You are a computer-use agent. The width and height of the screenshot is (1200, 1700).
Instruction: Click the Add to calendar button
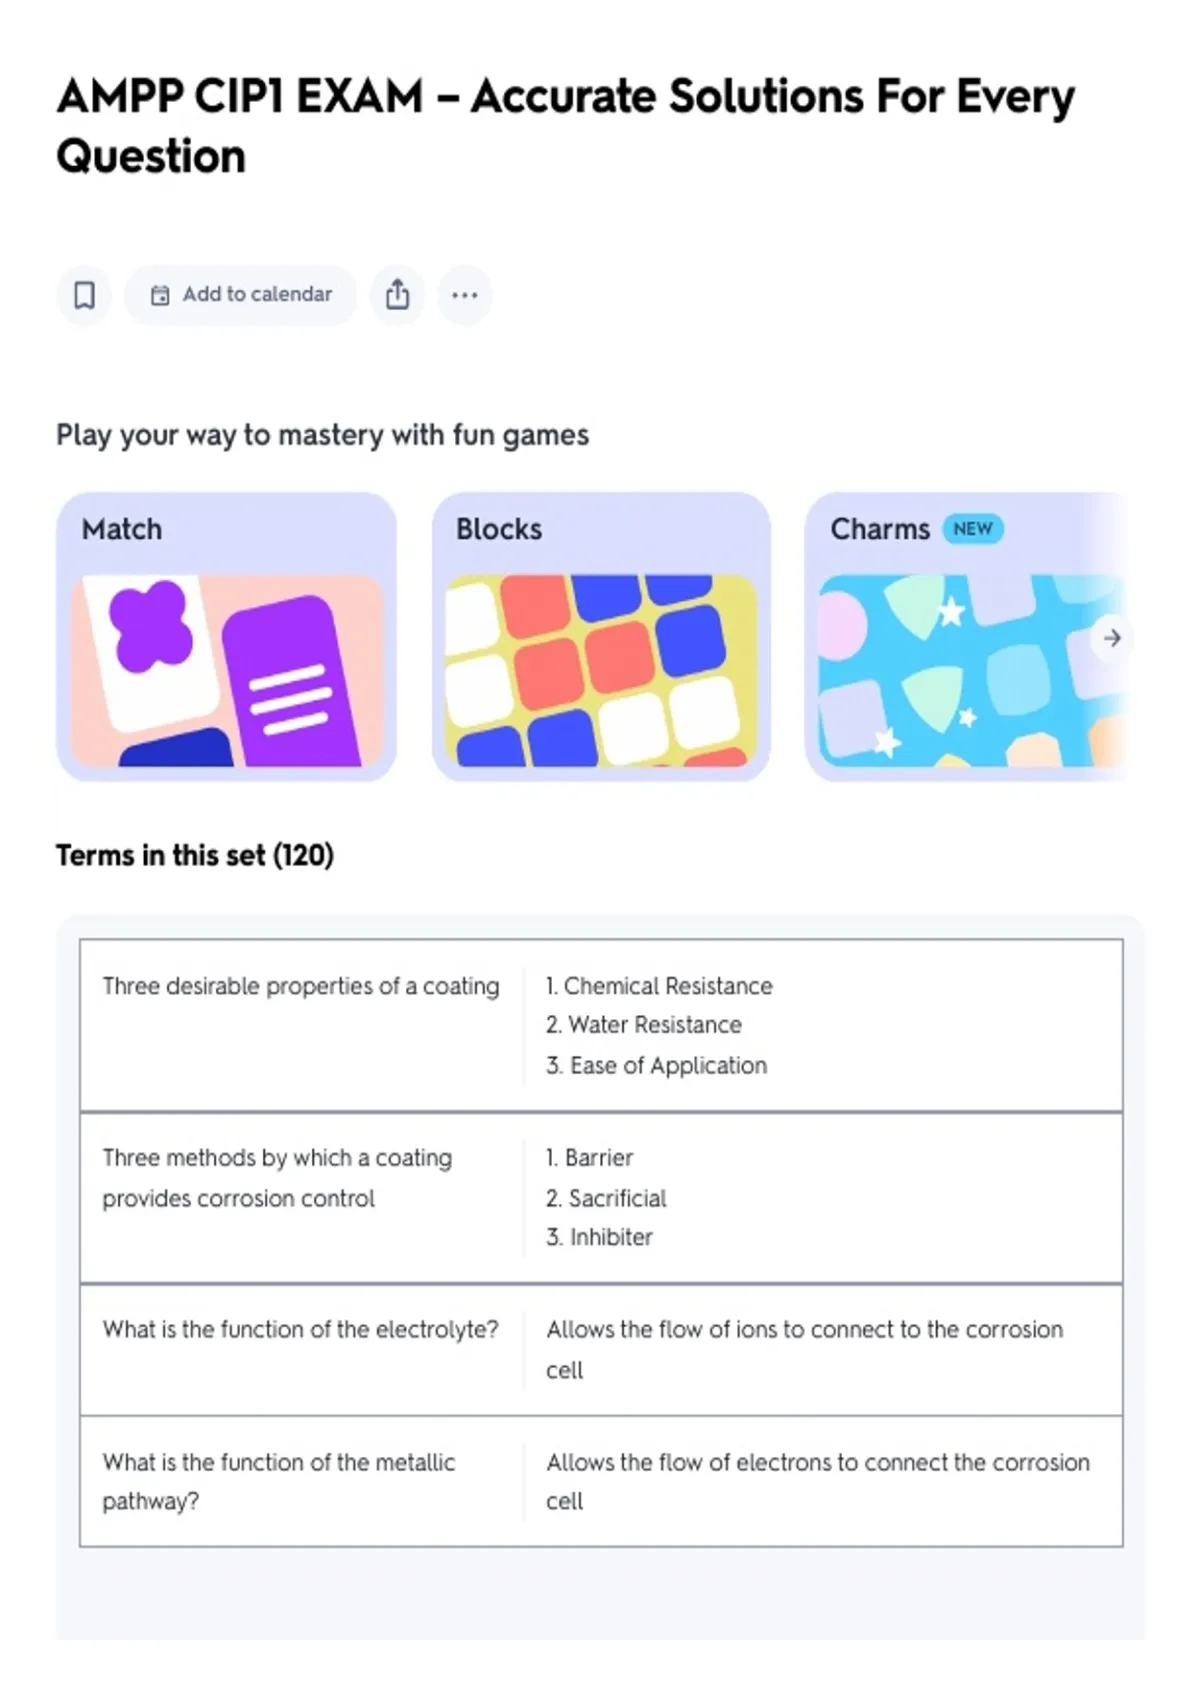pyautogui.click(x=240, y=295)
